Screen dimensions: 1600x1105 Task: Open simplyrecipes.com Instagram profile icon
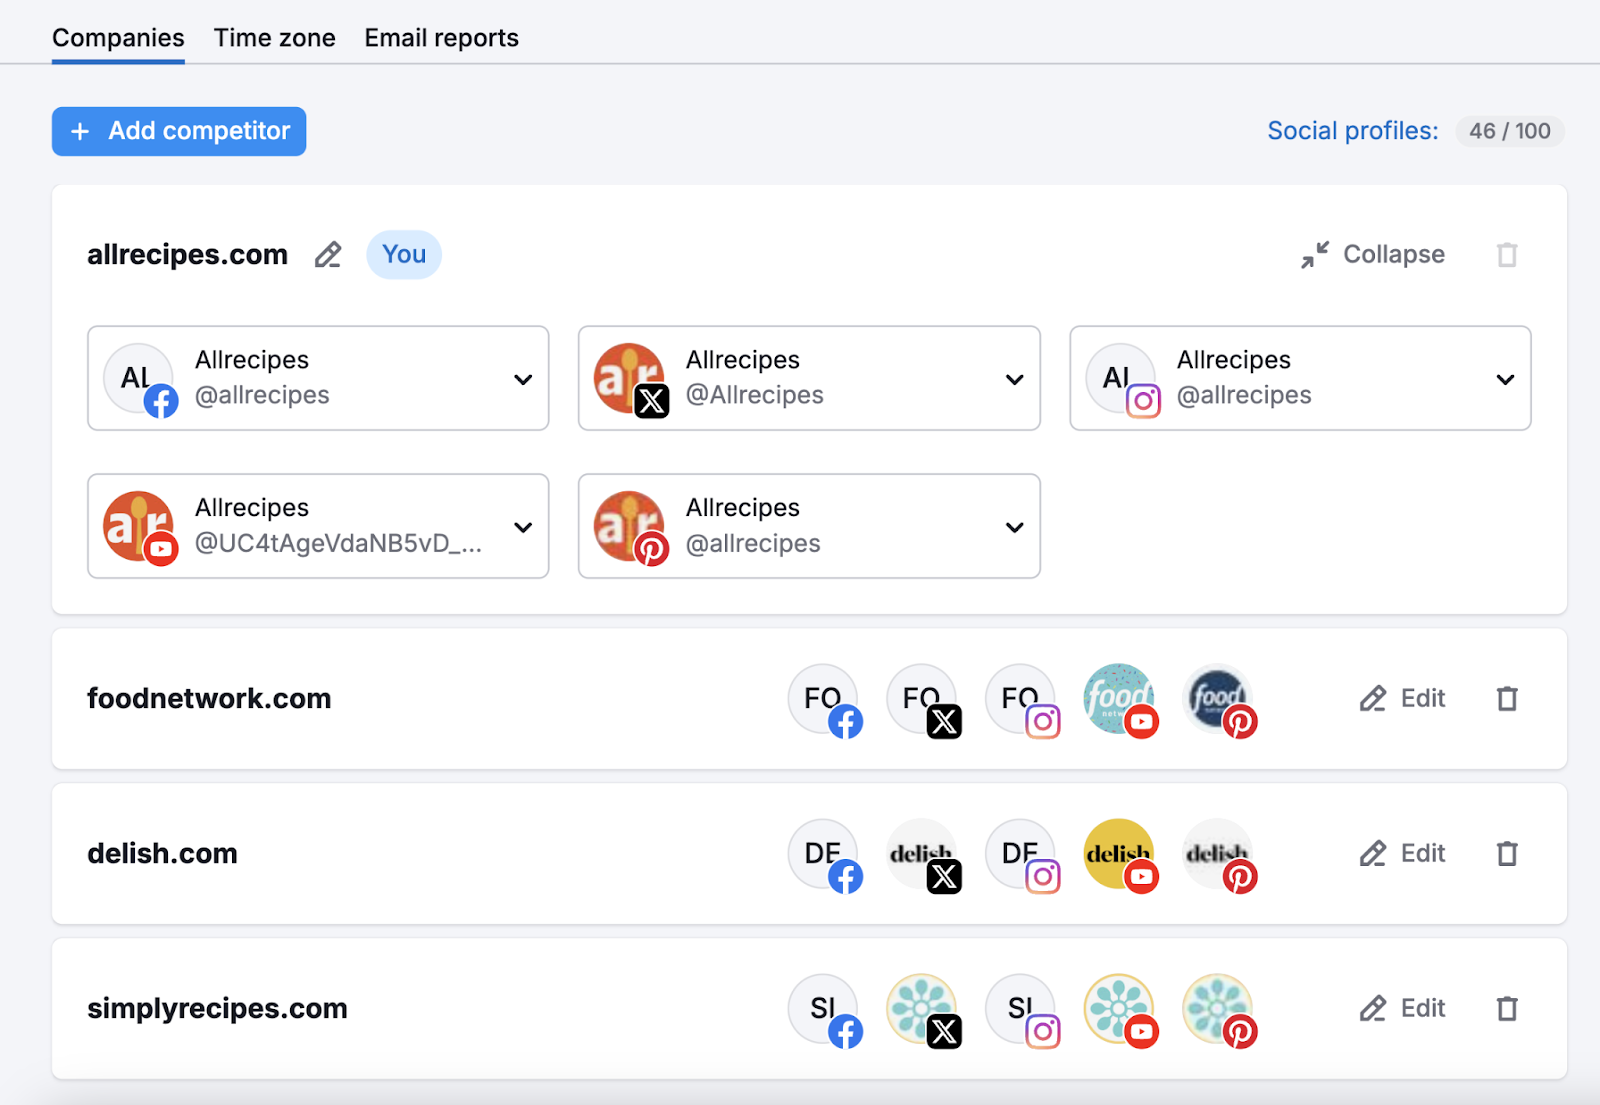click(1021, 1009)
